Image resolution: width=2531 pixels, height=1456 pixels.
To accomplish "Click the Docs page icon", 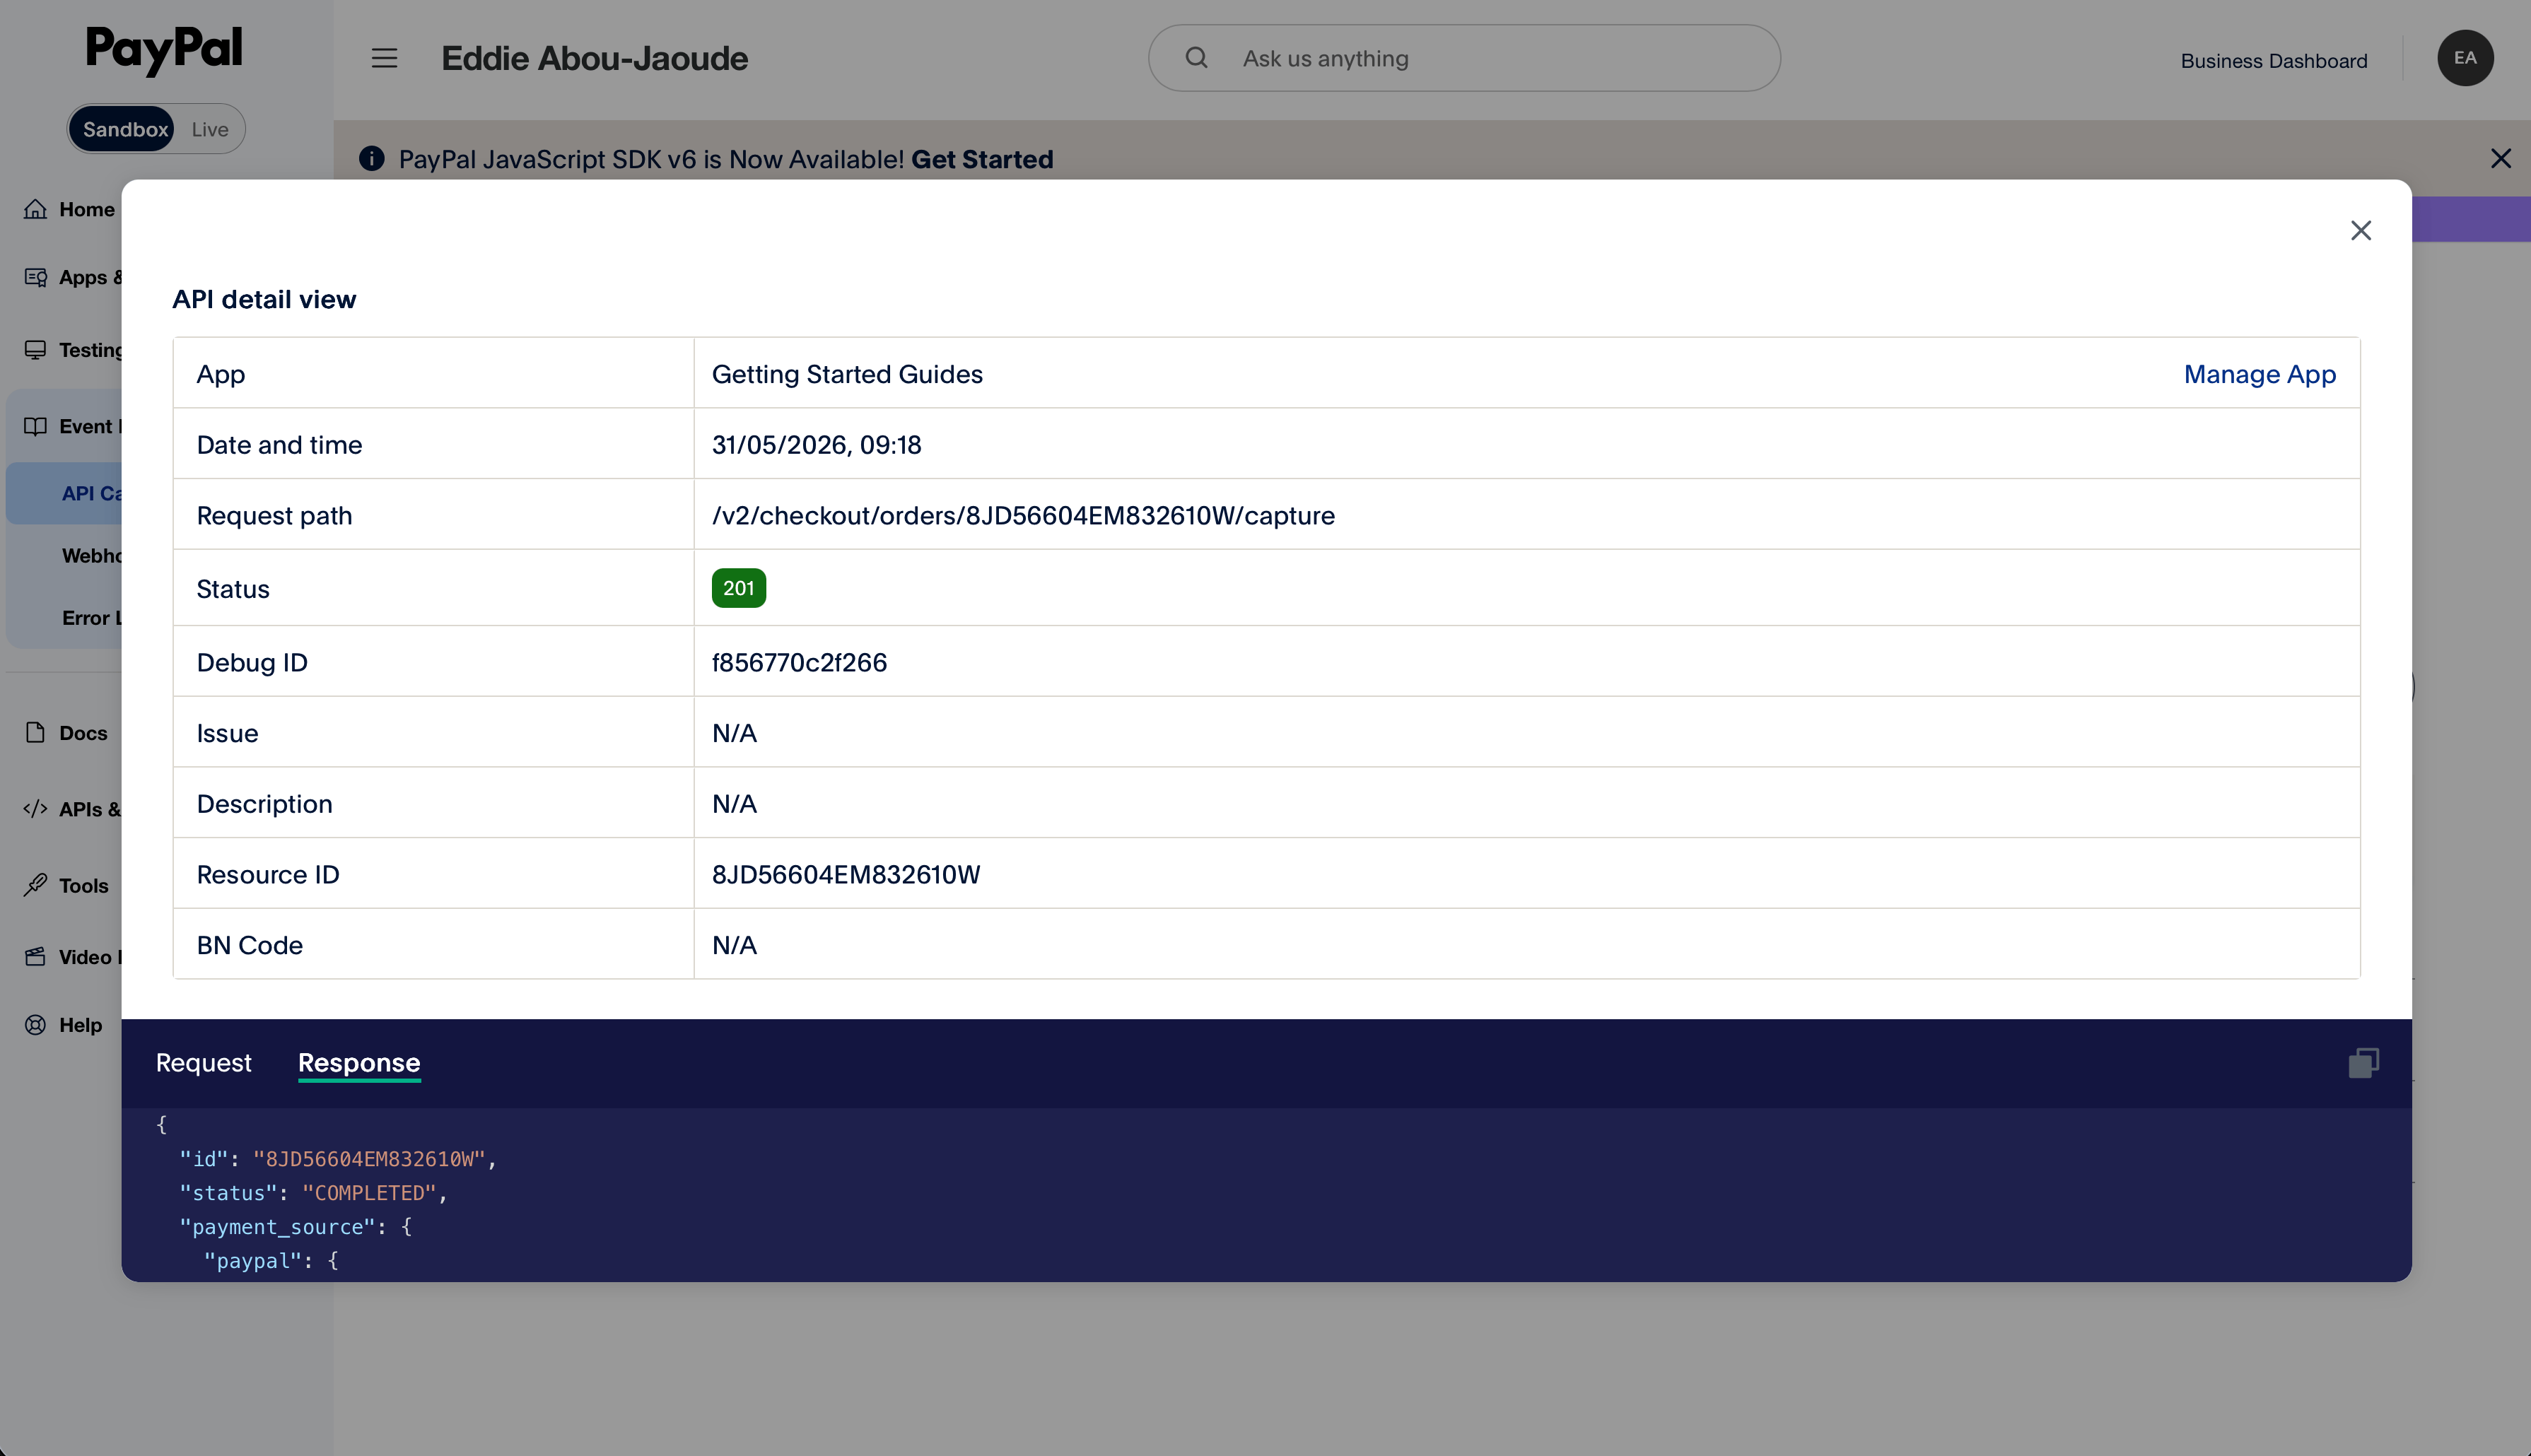I will 36,733.
